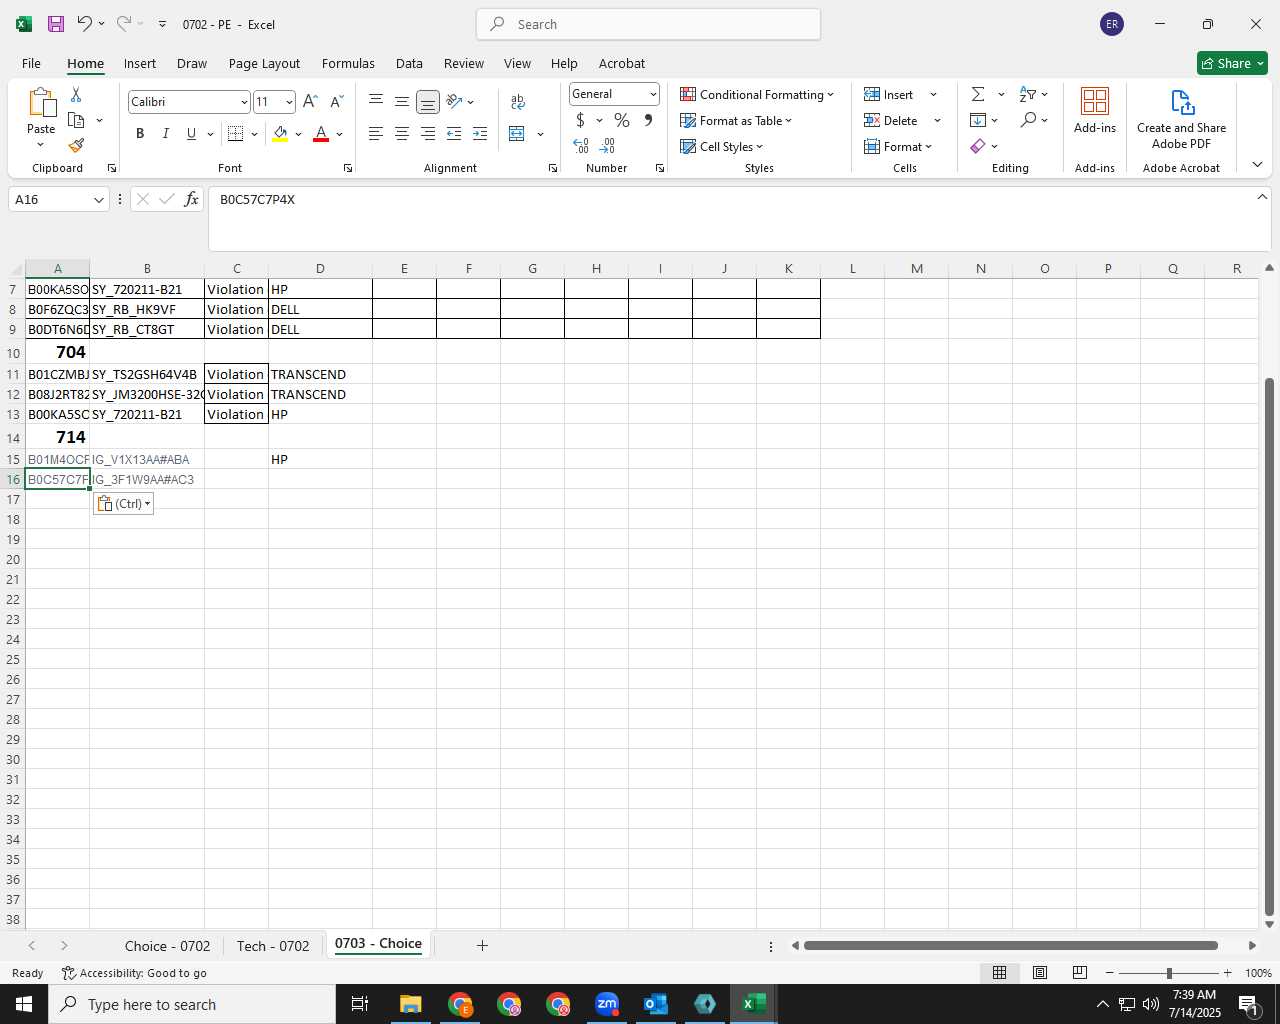Switch to the Insert ribbon tab
The image size is (1280, 1024).
[140, 63]
